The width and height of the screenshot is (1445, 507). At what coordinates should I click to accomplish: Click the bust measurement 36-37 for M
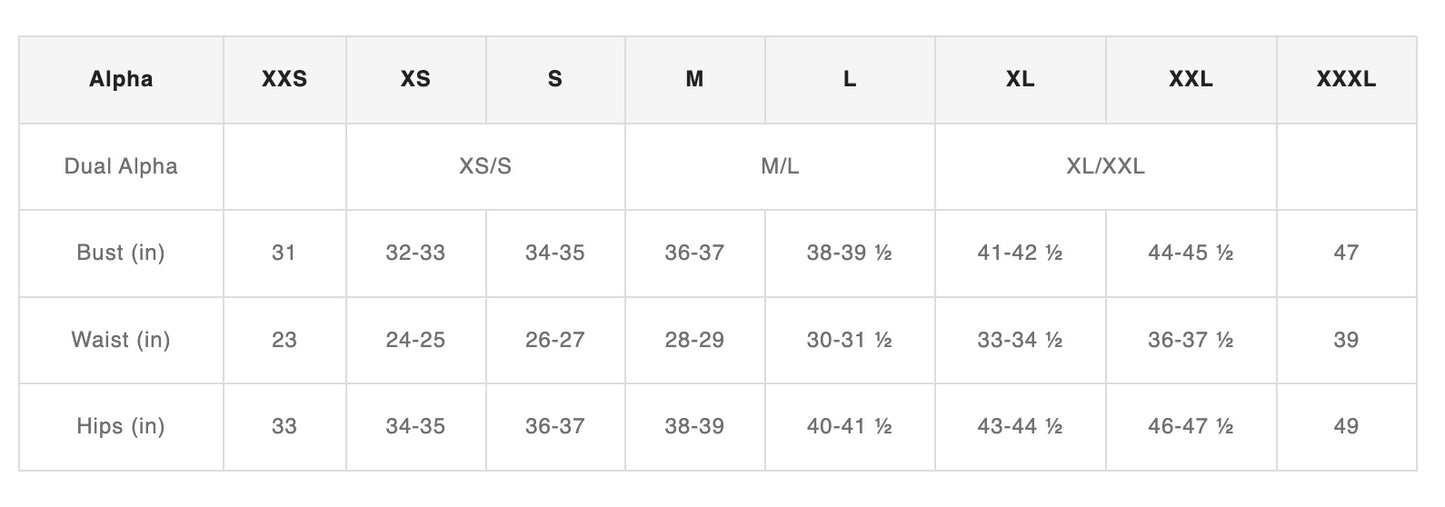pyautogui.click(x=694, y=253)
